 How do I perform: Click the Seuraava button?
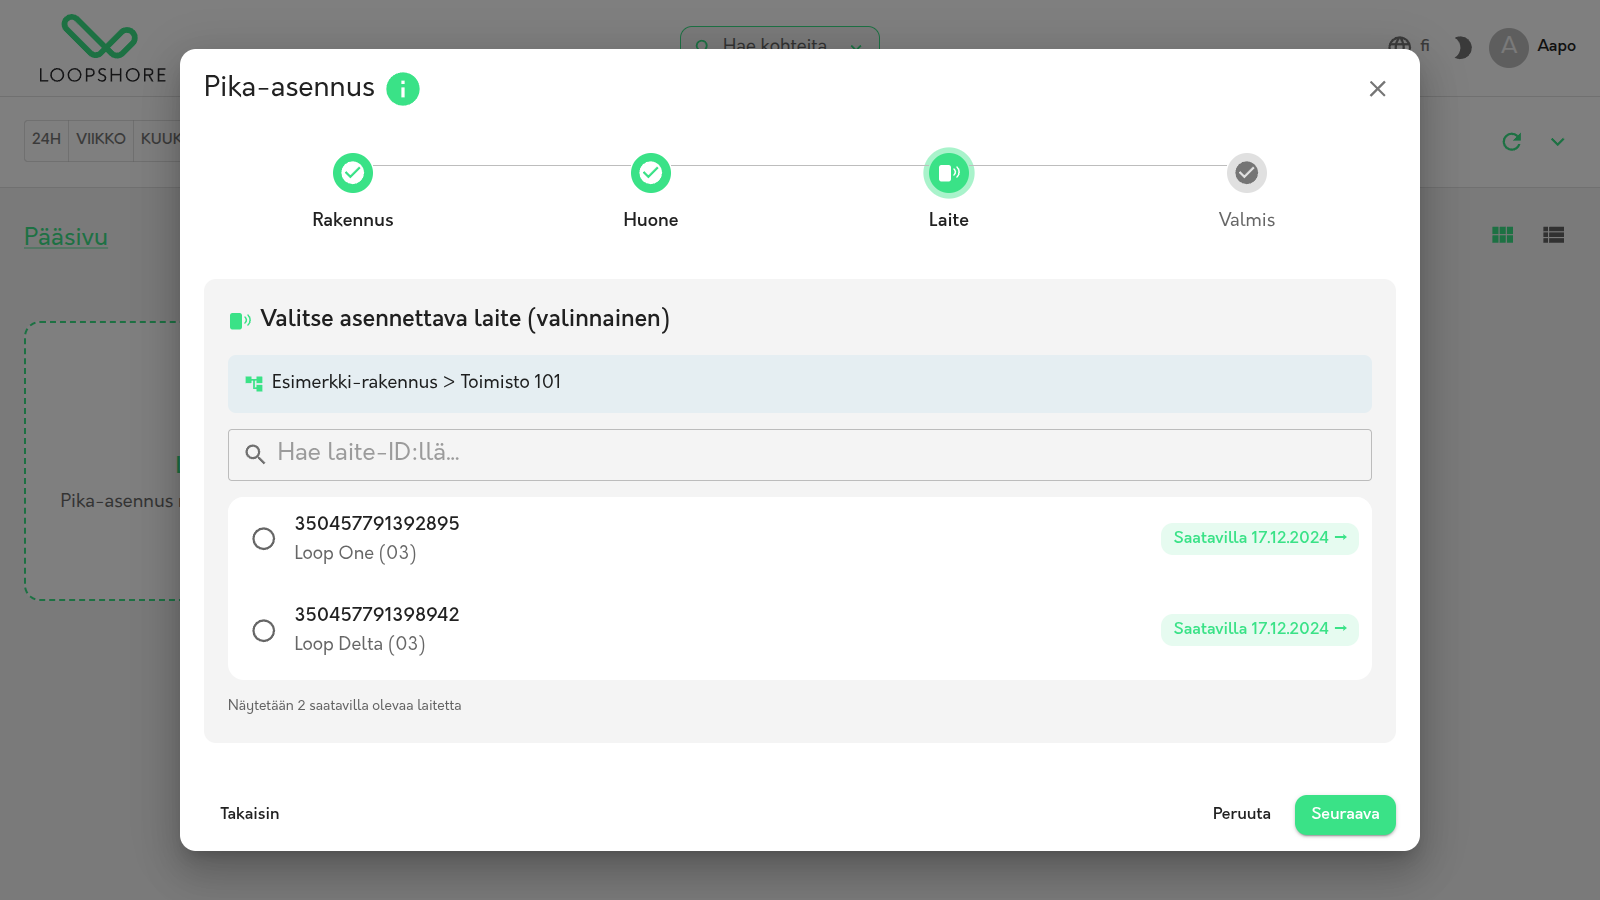coord(1345,814)
